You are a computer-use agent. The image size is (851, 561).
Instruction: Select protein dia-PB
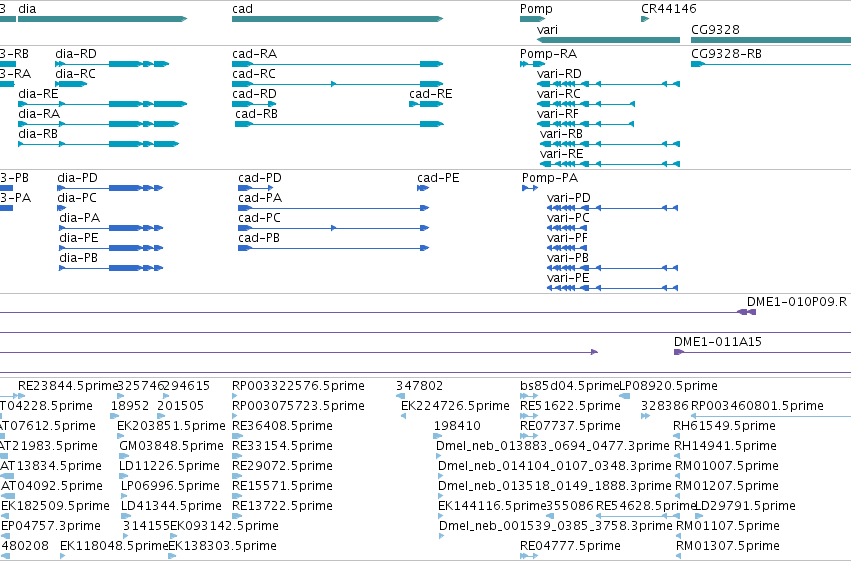(111, 268)
